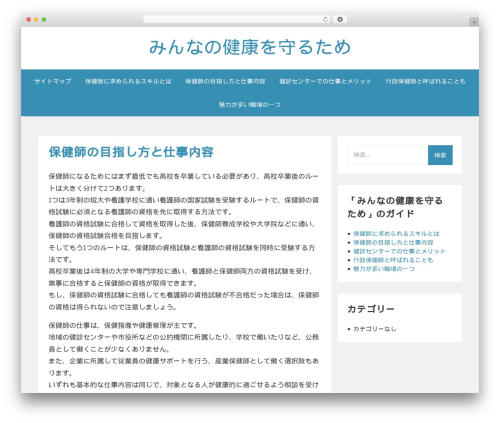Select 保健師に求められるスキルとは in the navigation bar
Viewport: 500px width, 423px height.
click(128, 81)
